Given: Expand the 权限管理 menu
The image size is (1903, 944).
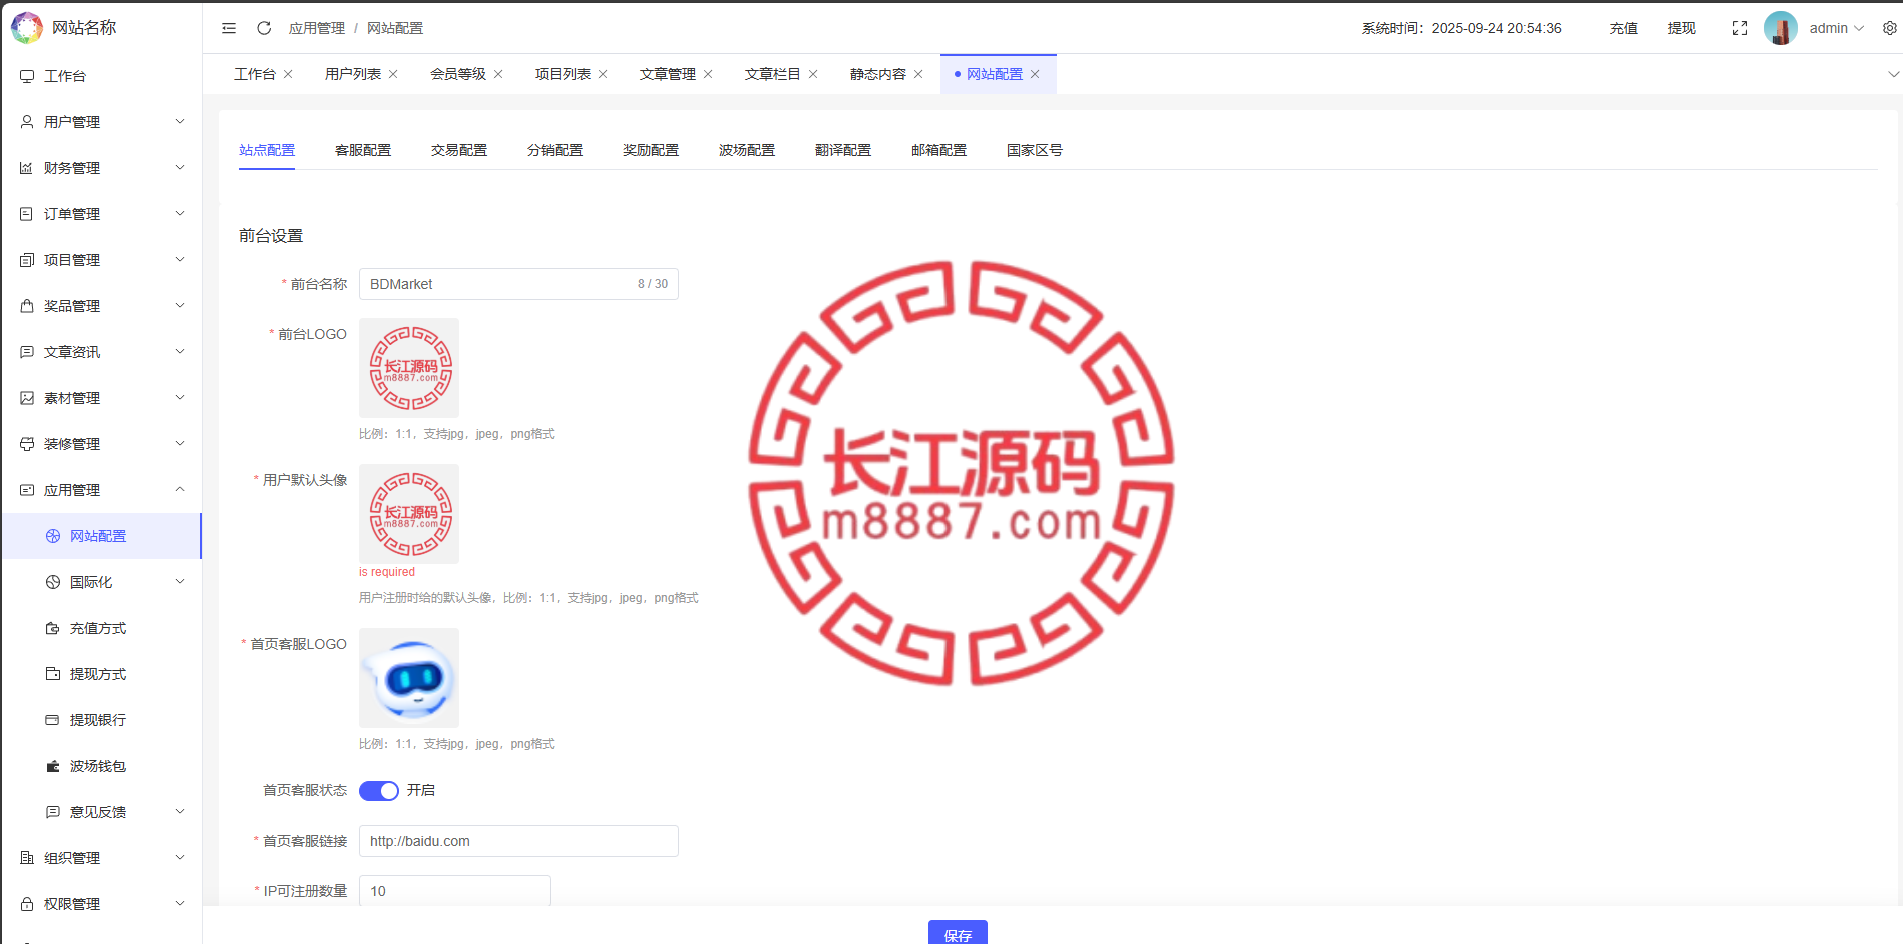Looking at the screenshot, I should pyautogui.click(x=101, y=904).
